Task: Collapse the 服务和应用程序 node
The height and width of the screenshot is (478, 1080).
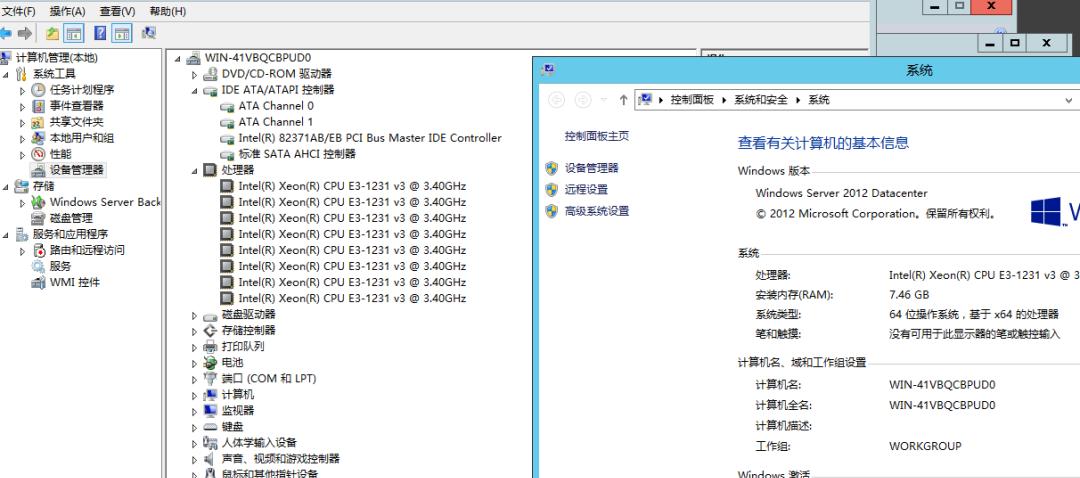Action: (x=6, y=235)
